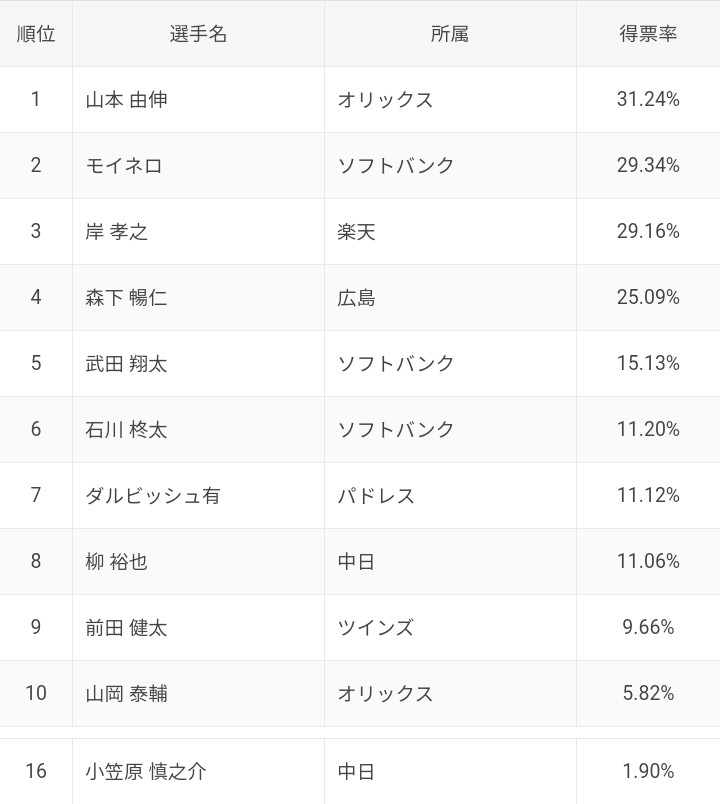This screenshot has height=804, width=720.
Task: Click the 所属 column header
Action: pos(450,34)
